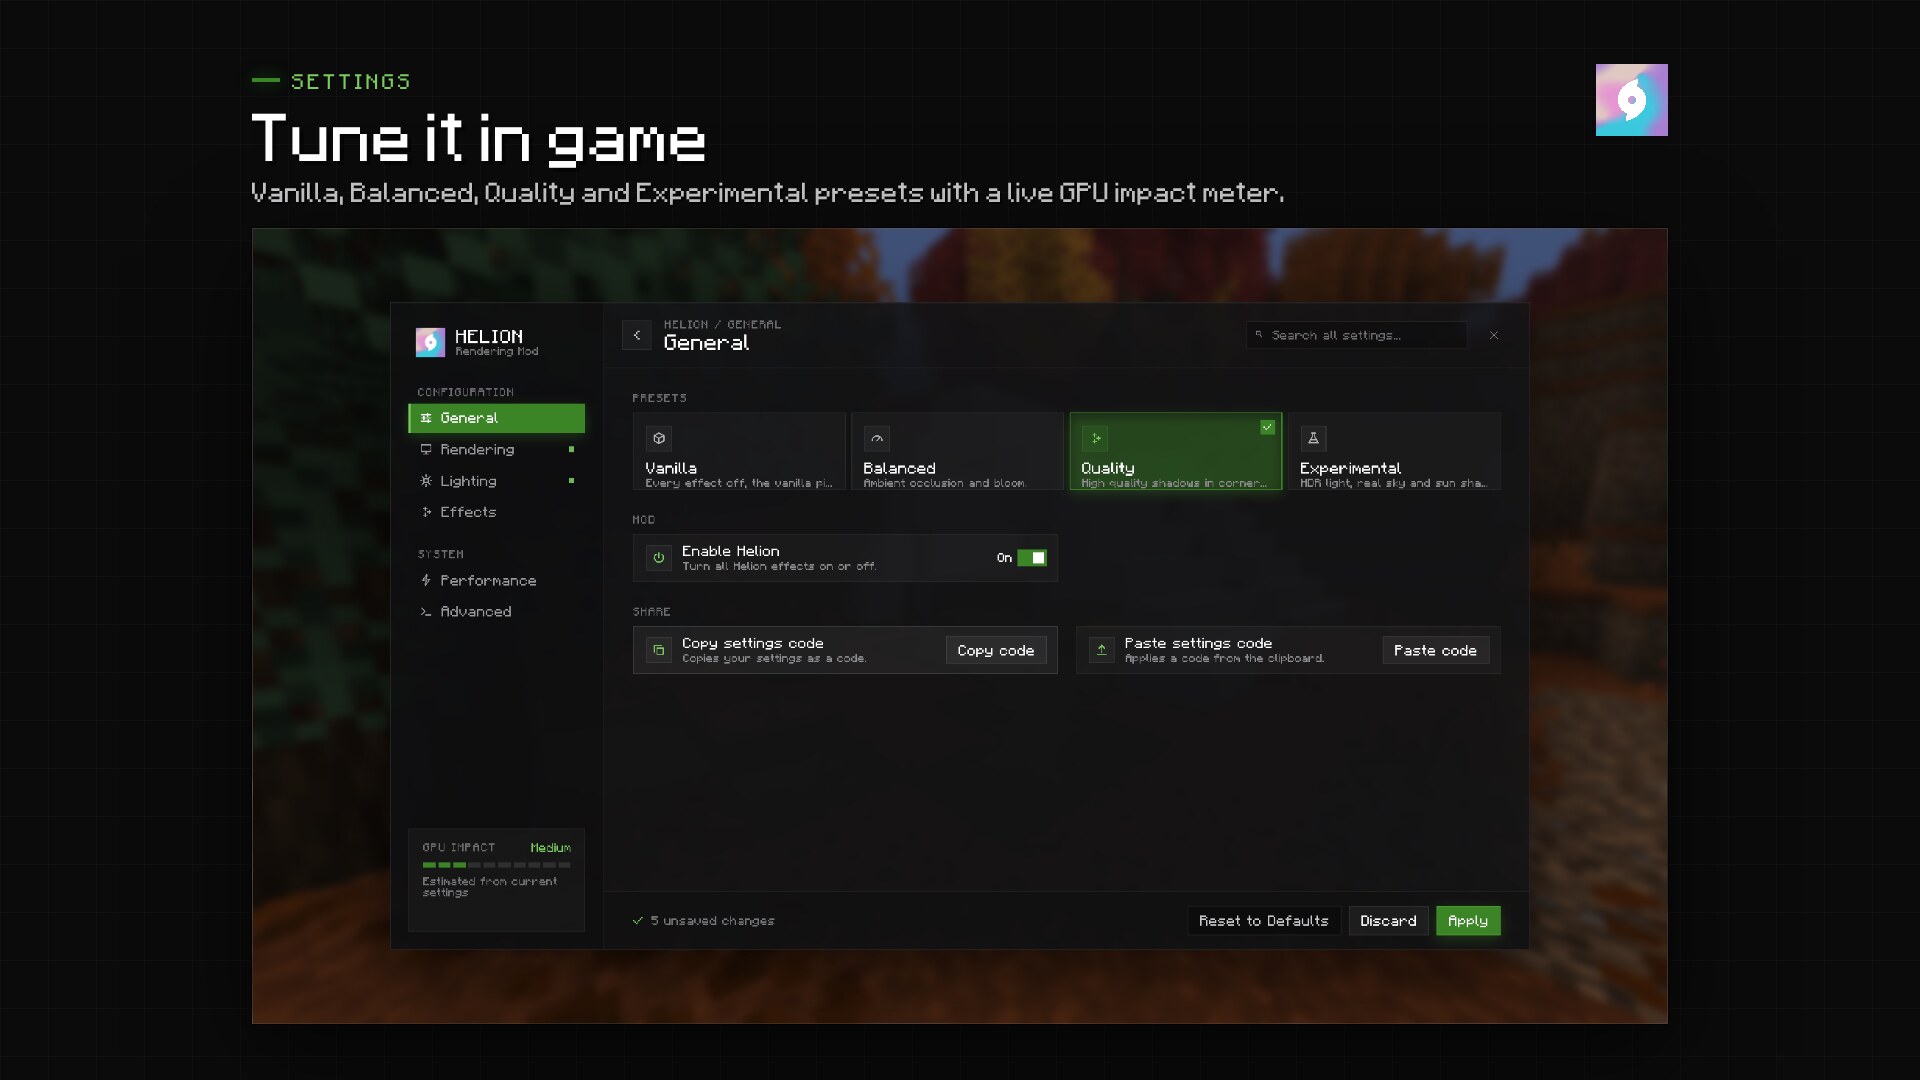This screenshot has width=1920, height=1080.
Task: Go back with the chevron arrow button
Action: coord(637,335)
